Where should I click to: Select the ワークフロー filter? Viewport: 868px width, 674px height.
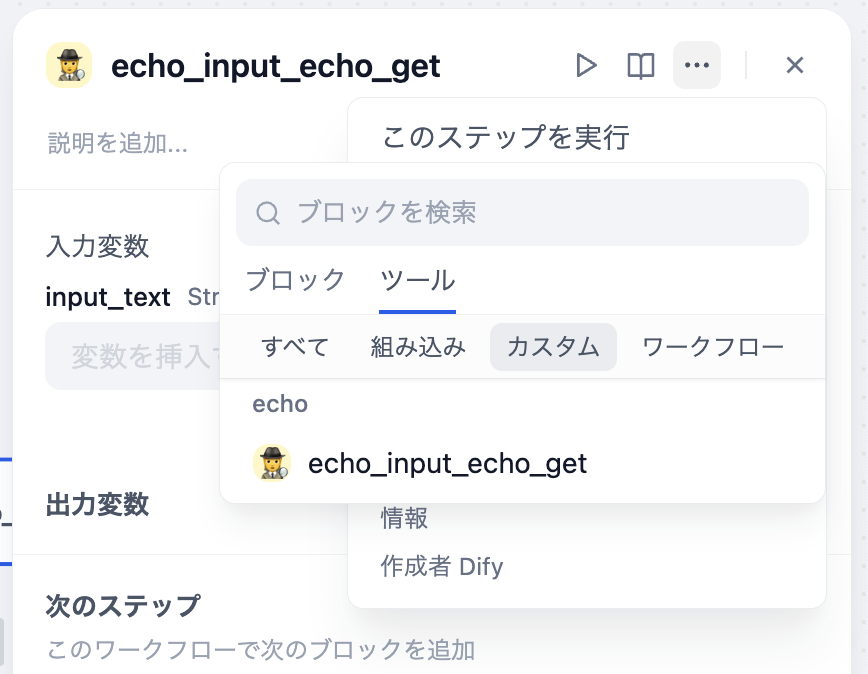tap(713, 347)
